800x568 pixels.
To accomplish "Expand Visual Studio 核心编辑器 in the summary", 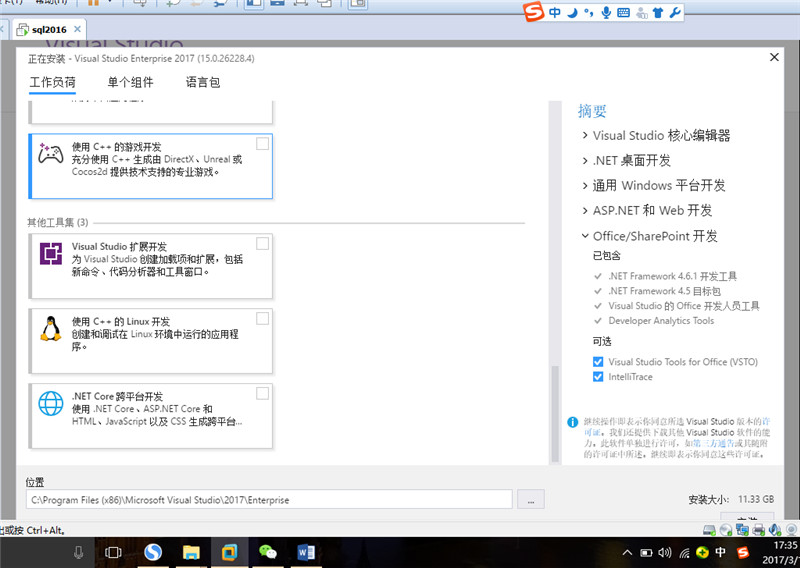I will coord(585,135).
